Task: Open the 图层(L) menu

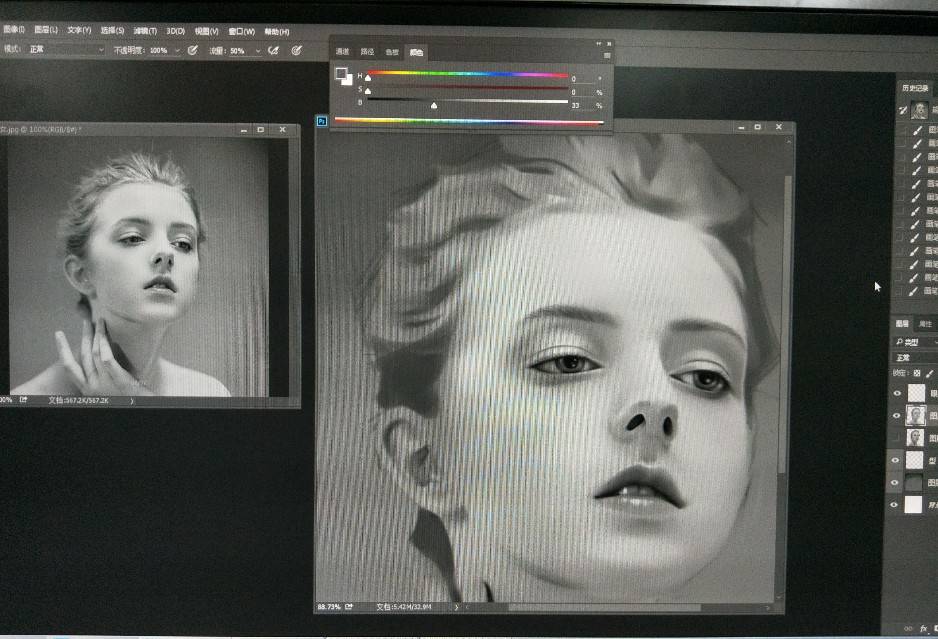Action: click(x=46, y=30)
